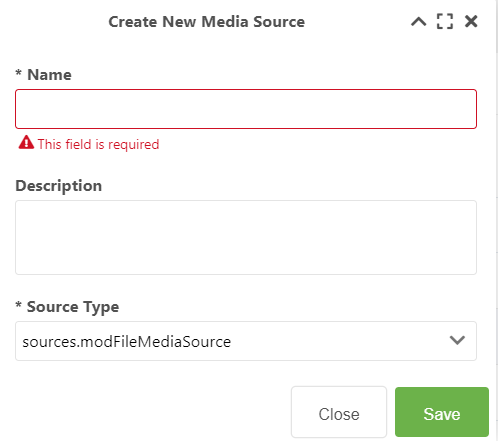
Task: Click the Description label
Action: (x=59, y=186)
